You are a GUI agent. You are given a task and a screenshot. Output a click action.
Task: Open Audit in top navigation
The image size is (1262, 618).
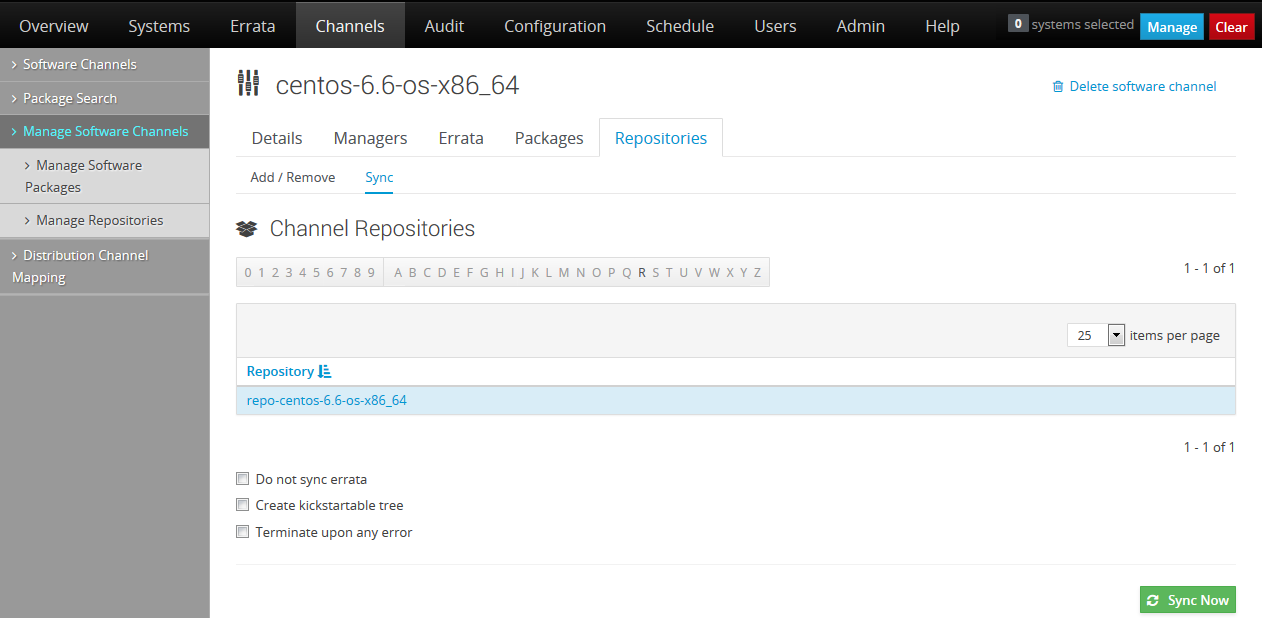coord(444,26)
